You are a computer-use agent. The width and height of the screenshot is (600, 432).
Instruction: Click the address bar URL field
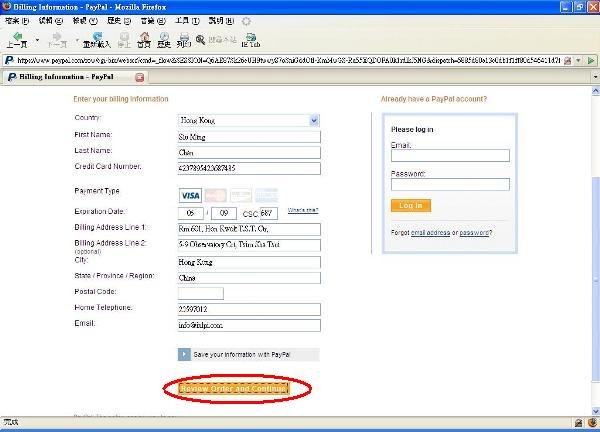click(289, 60)
